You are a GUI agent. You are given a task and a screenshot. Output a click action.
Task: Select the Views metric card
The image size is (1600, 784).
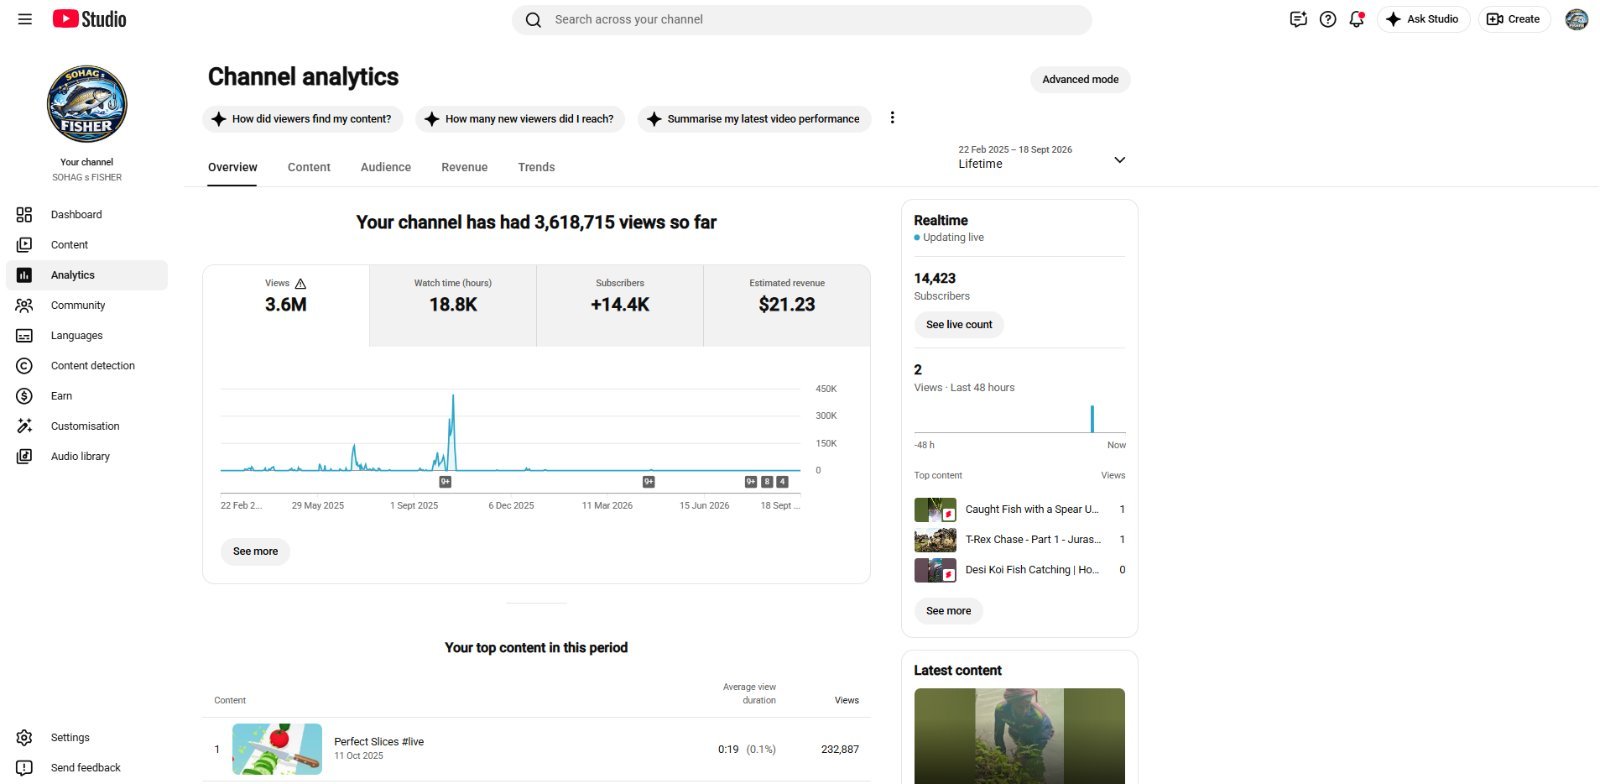(x=286, y=306)
